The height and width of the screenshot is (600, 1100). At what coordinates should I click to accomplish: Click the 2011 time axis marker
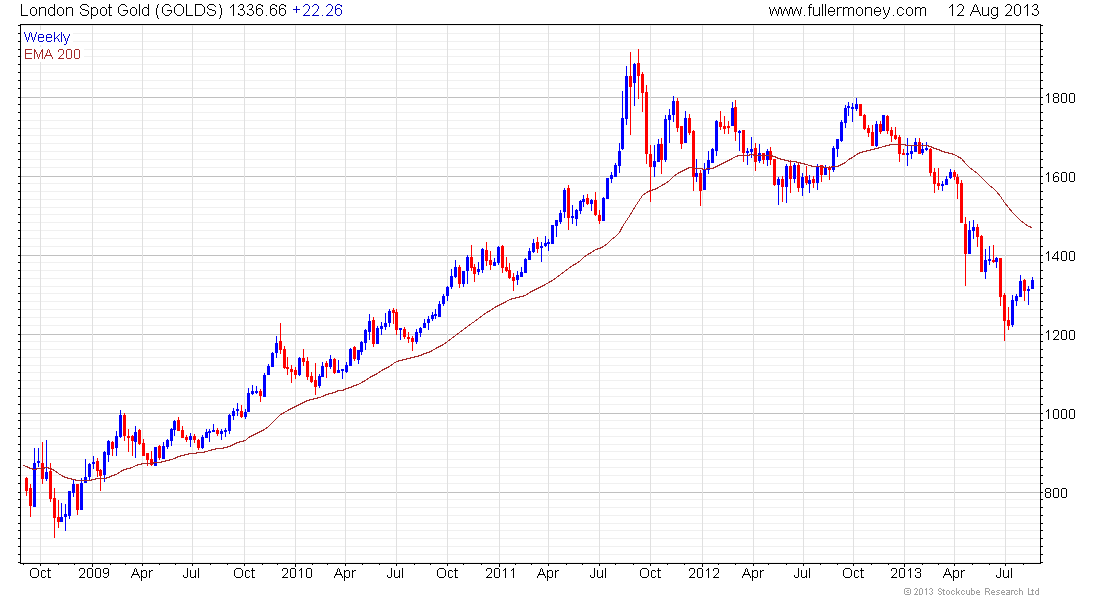(x=500, y=573)
